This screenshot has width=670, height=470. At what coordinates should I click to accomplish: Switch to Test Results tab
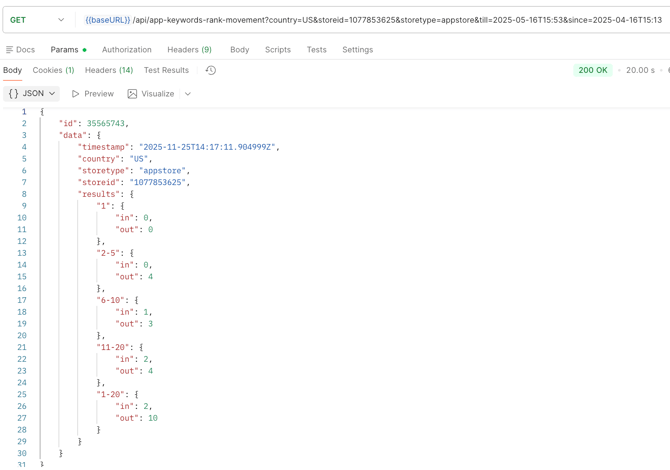[x=166, y=71]
